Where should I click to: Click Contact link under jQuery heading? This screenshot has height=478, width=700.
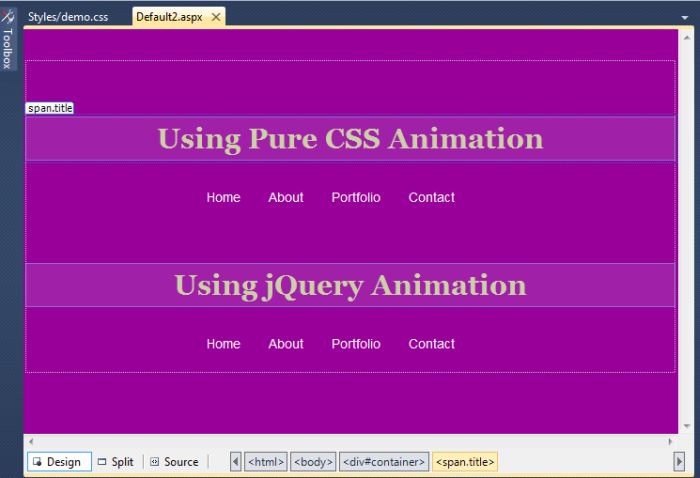pos(431,344)
